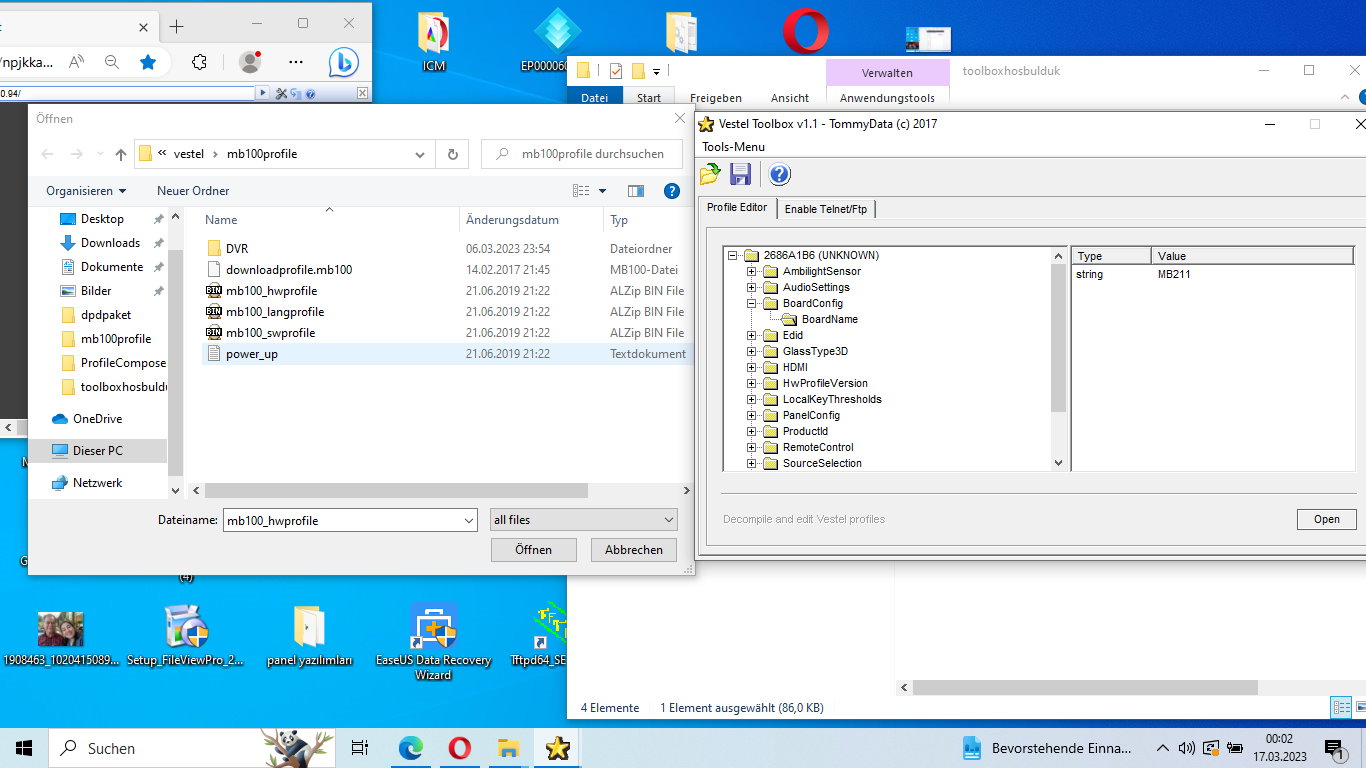Open Edge three-dot settings menu
This screenshot has height=768, width=1366.
296,62
